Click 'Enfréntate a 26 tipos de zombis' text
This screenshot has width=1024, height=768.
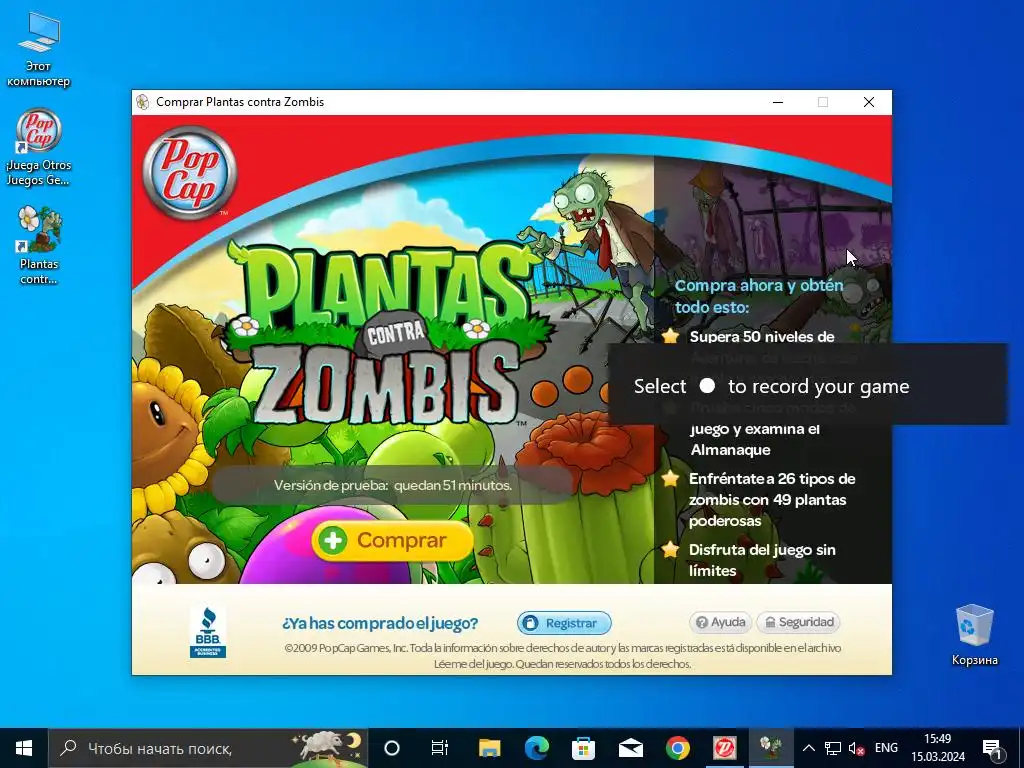(772, 500)
